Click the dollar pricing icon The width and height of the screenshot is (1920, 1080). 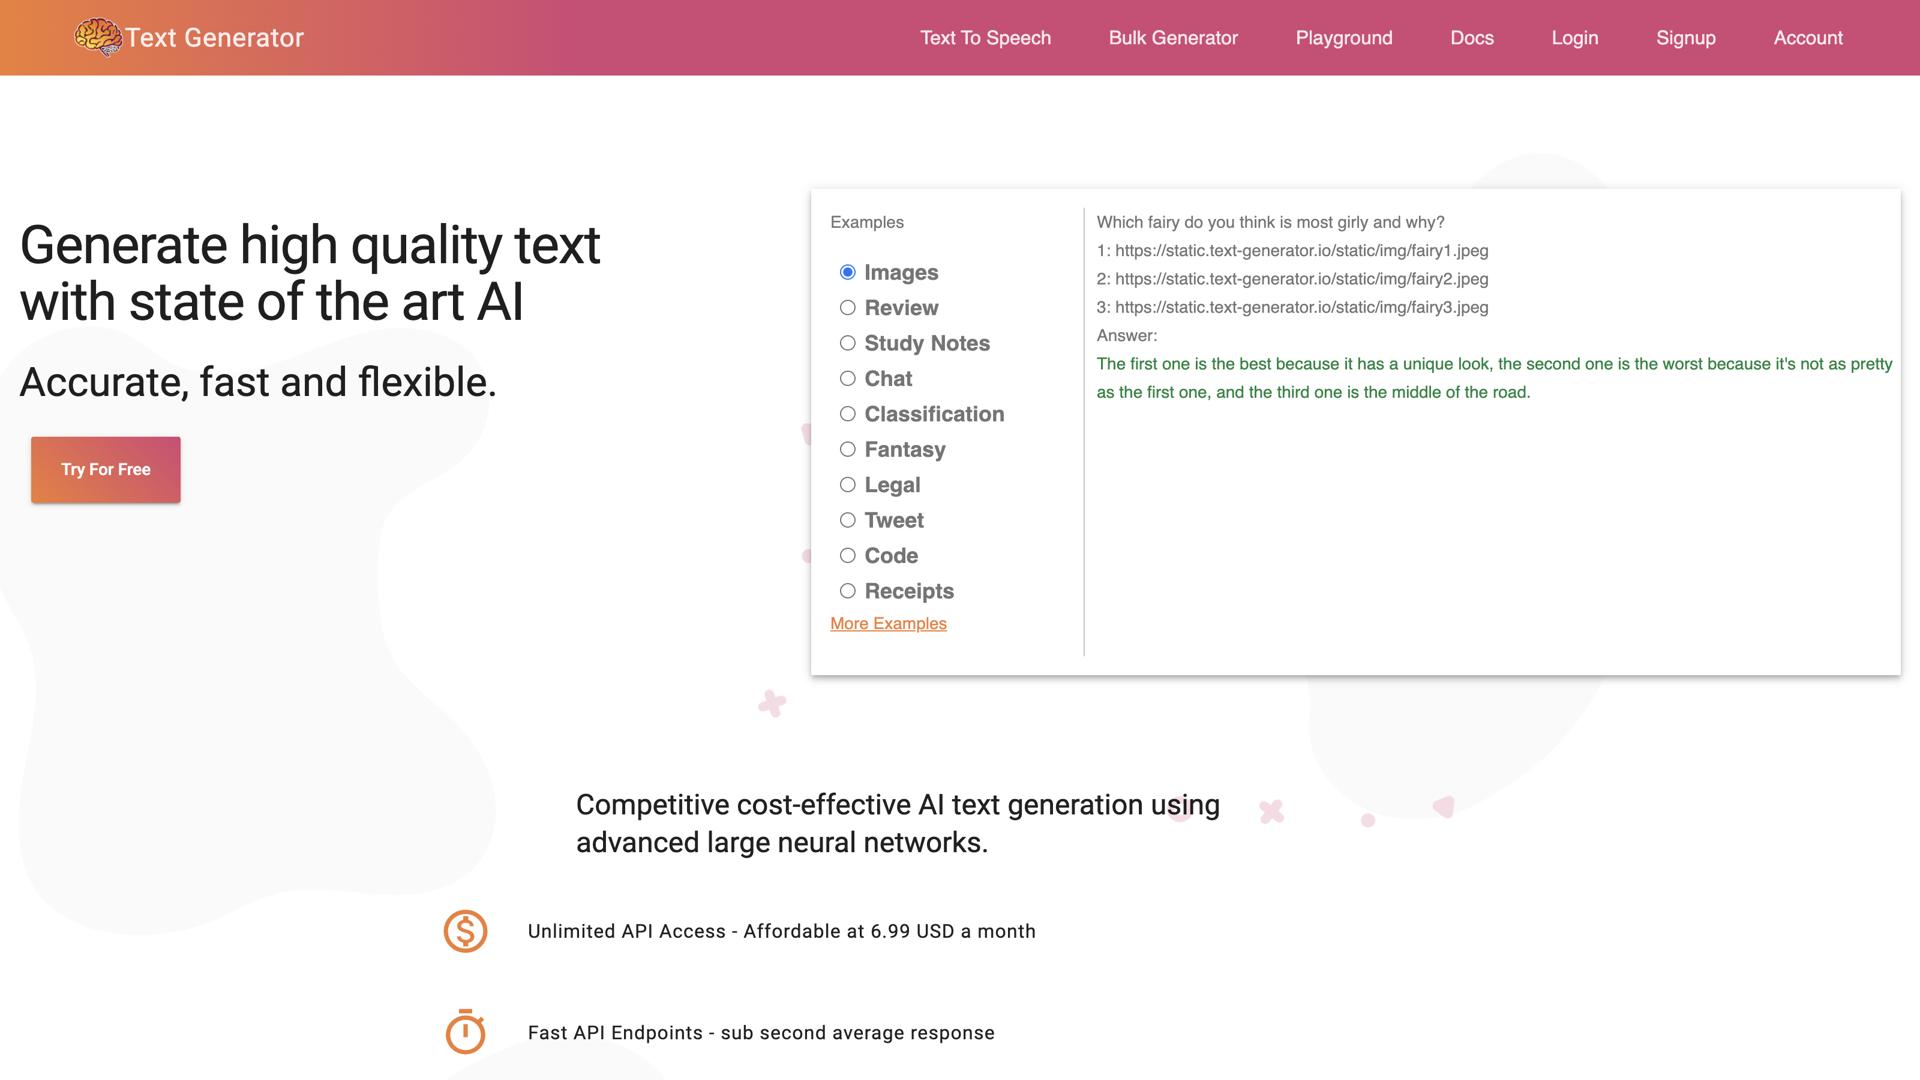pos(464,931)
